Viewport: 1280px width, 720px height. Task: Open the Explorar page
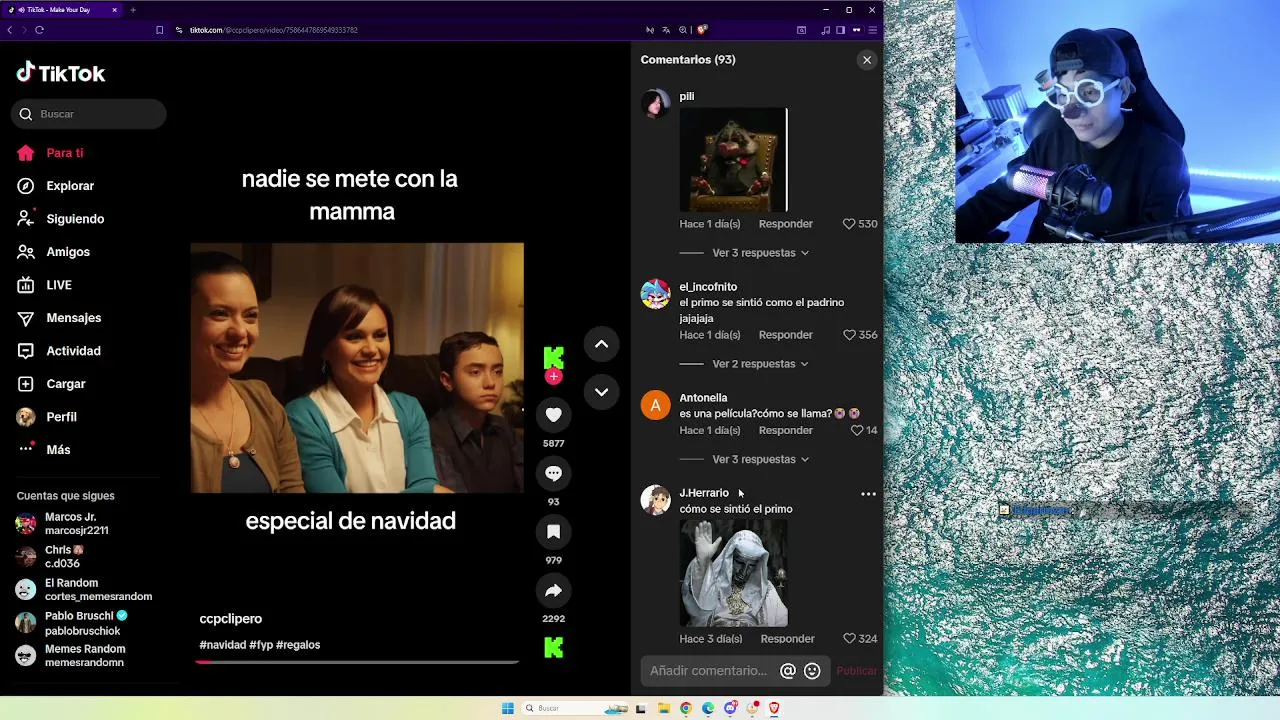tap(70, 186)
